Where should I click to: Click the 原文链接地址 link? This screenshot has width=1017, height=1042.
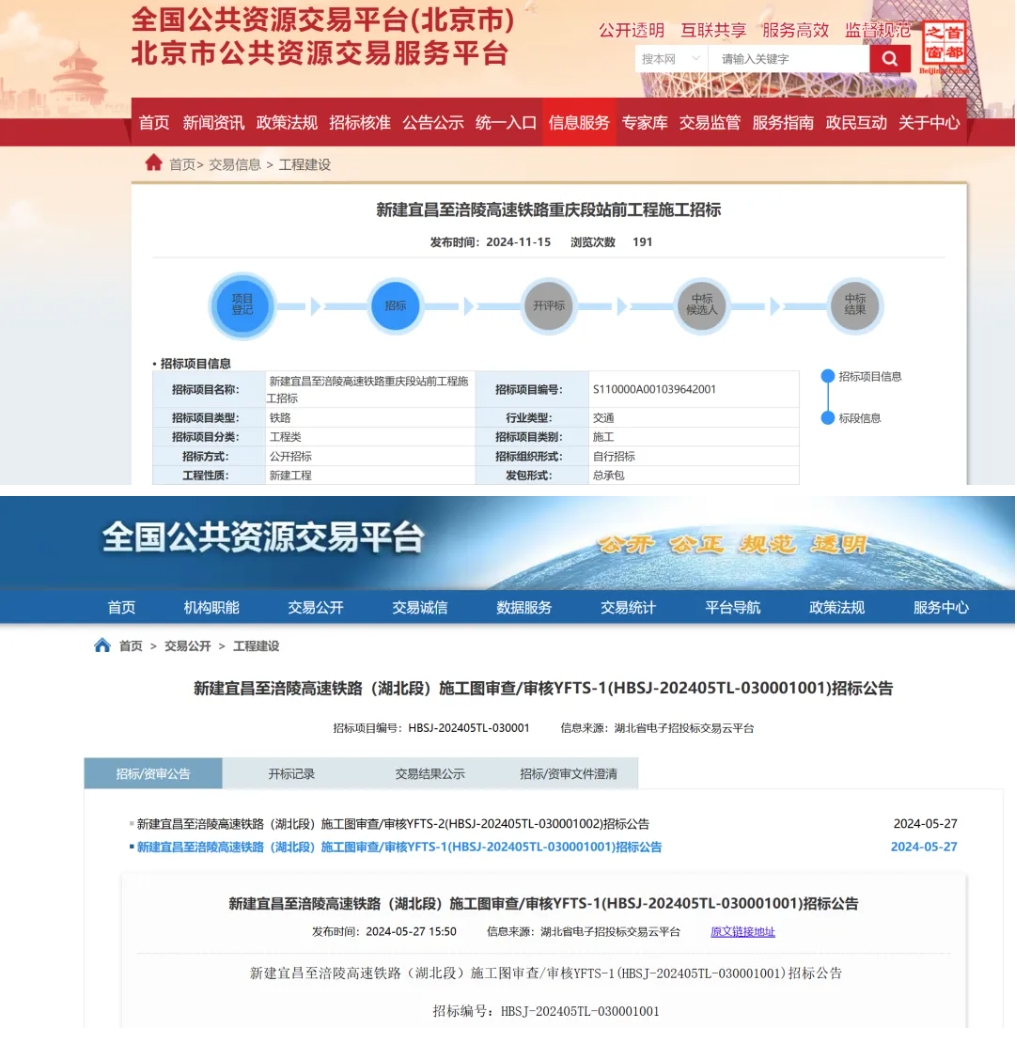(x=742, y=932)
